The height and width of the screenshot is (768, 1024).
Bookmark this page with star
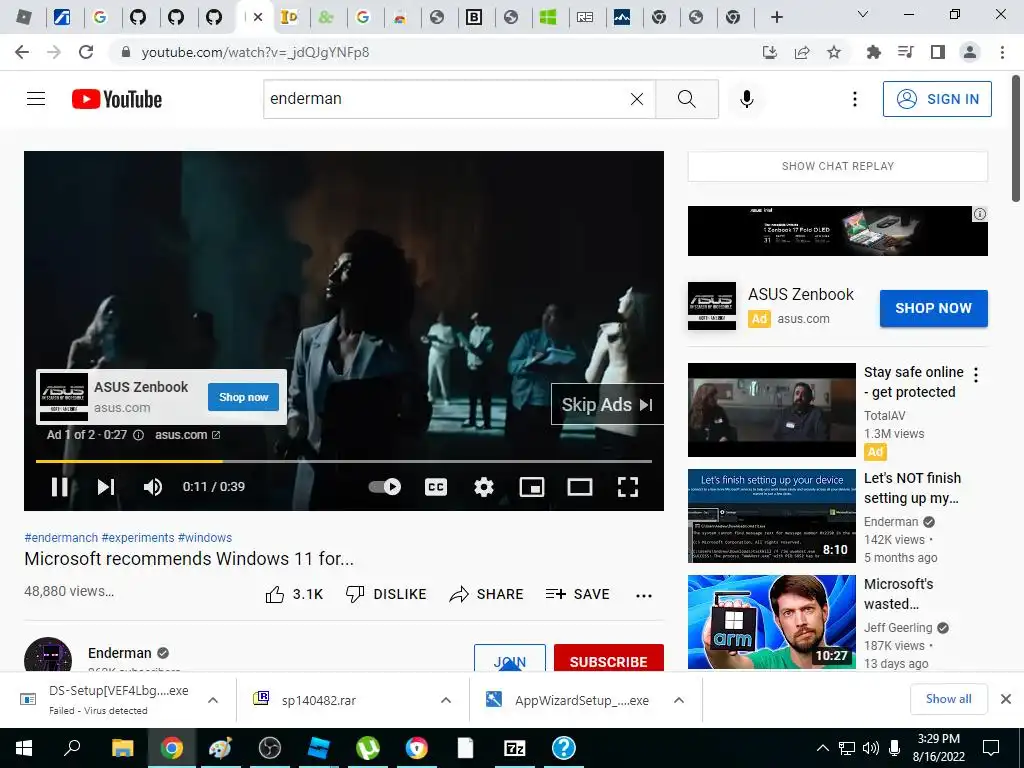tap(834, 52)
